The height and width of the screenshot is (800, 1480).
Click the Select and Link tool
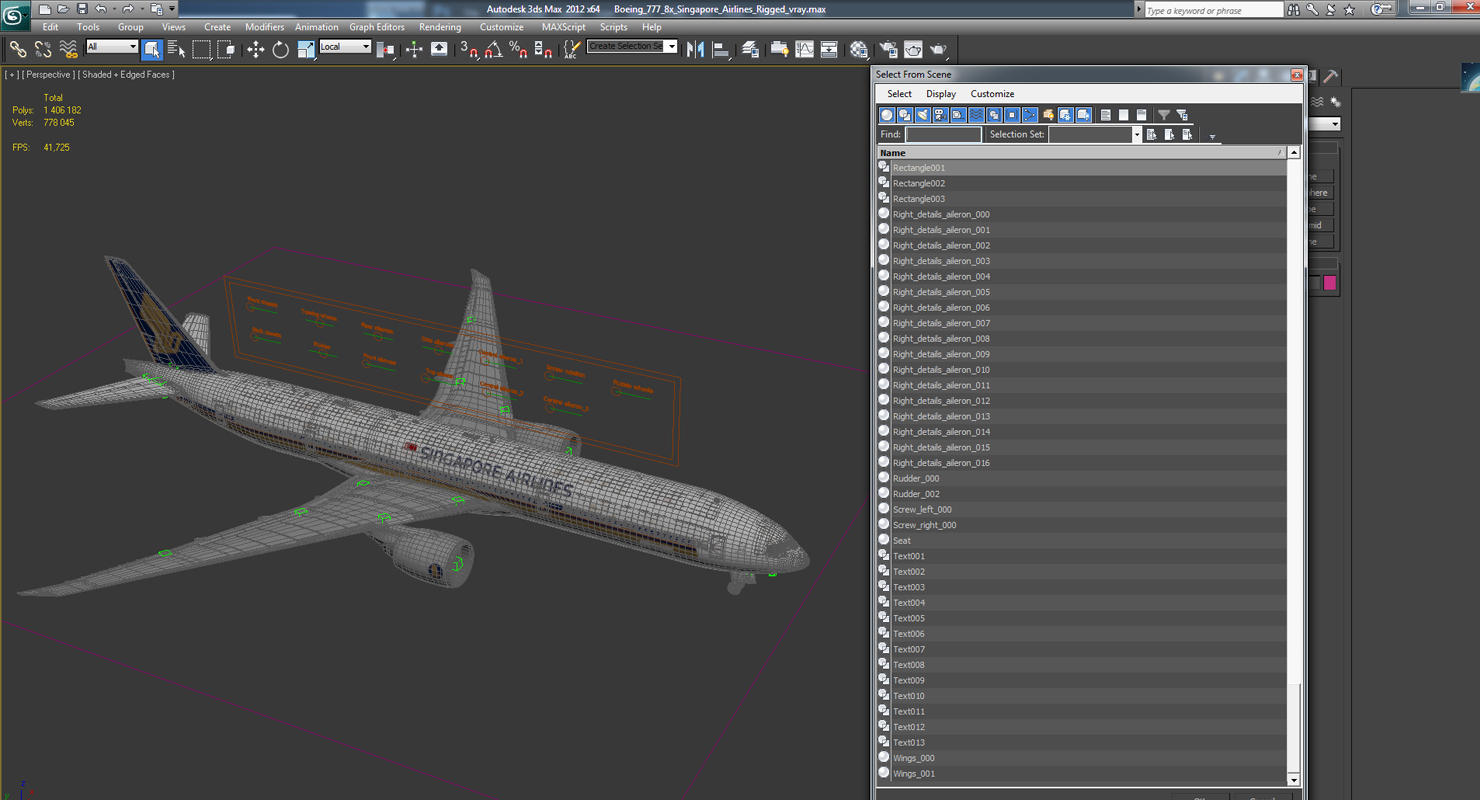pyautogui.click(x=18, y=49)
